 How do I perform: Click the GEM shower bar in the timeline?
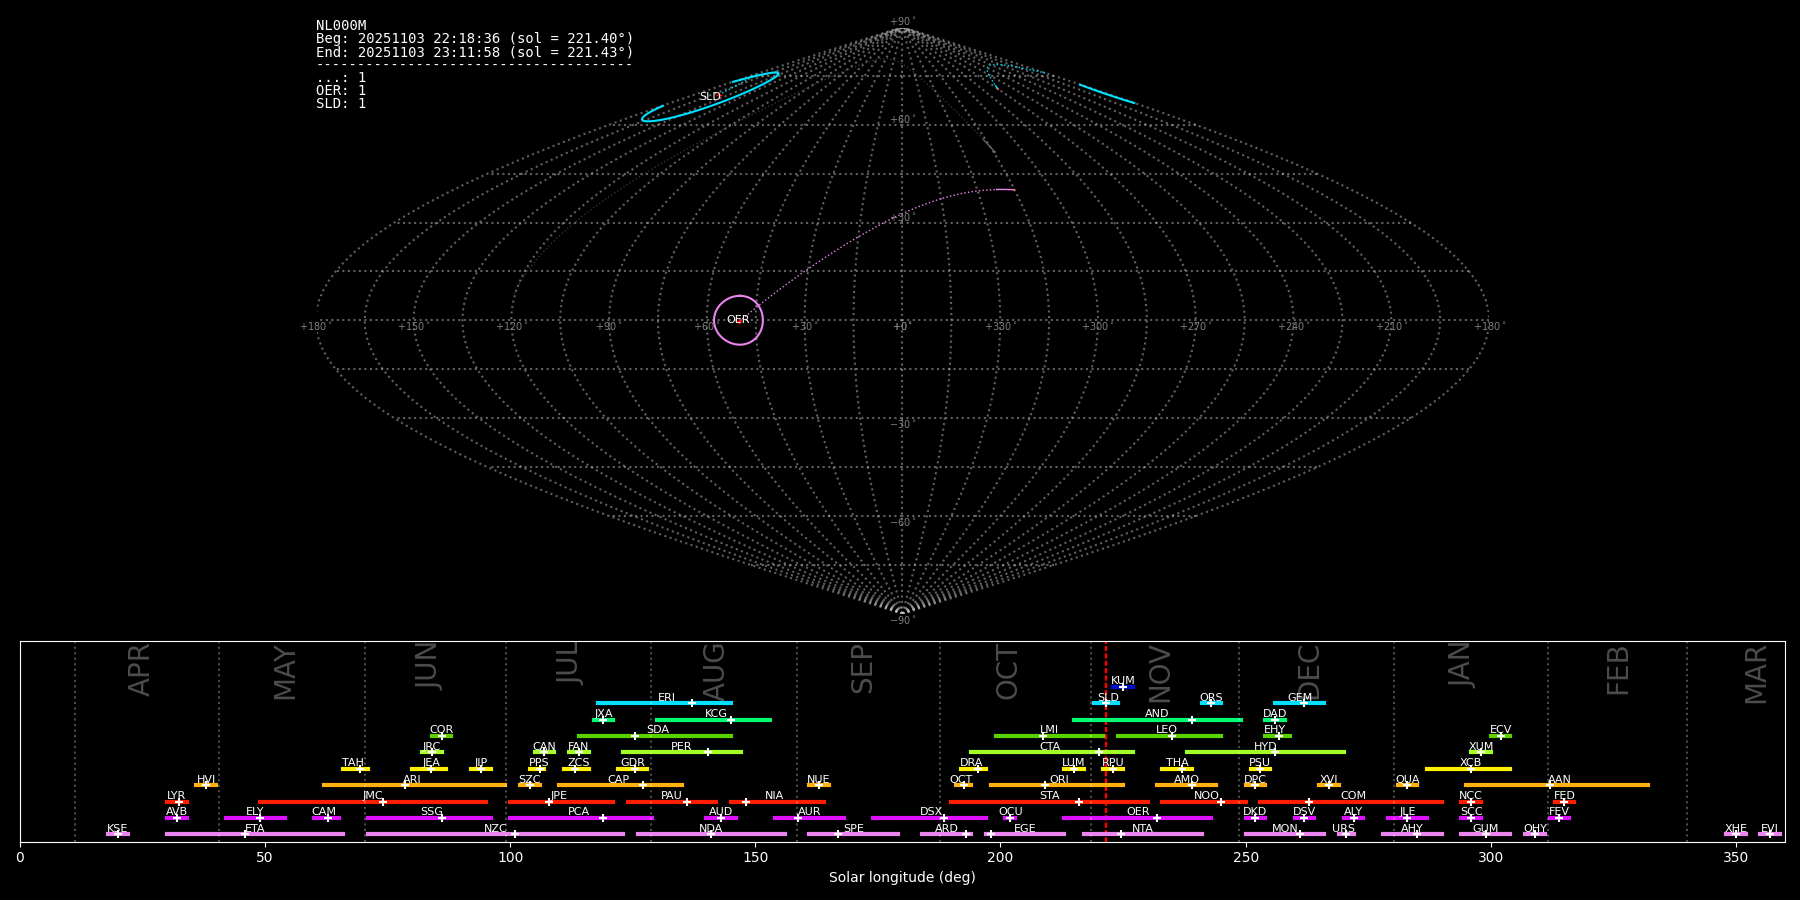pyautogui.click(x=1298, y=703)
